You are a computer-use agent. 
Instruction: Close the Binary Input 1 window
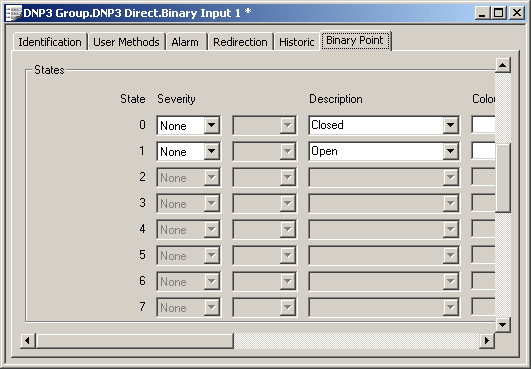coord(517,13)
